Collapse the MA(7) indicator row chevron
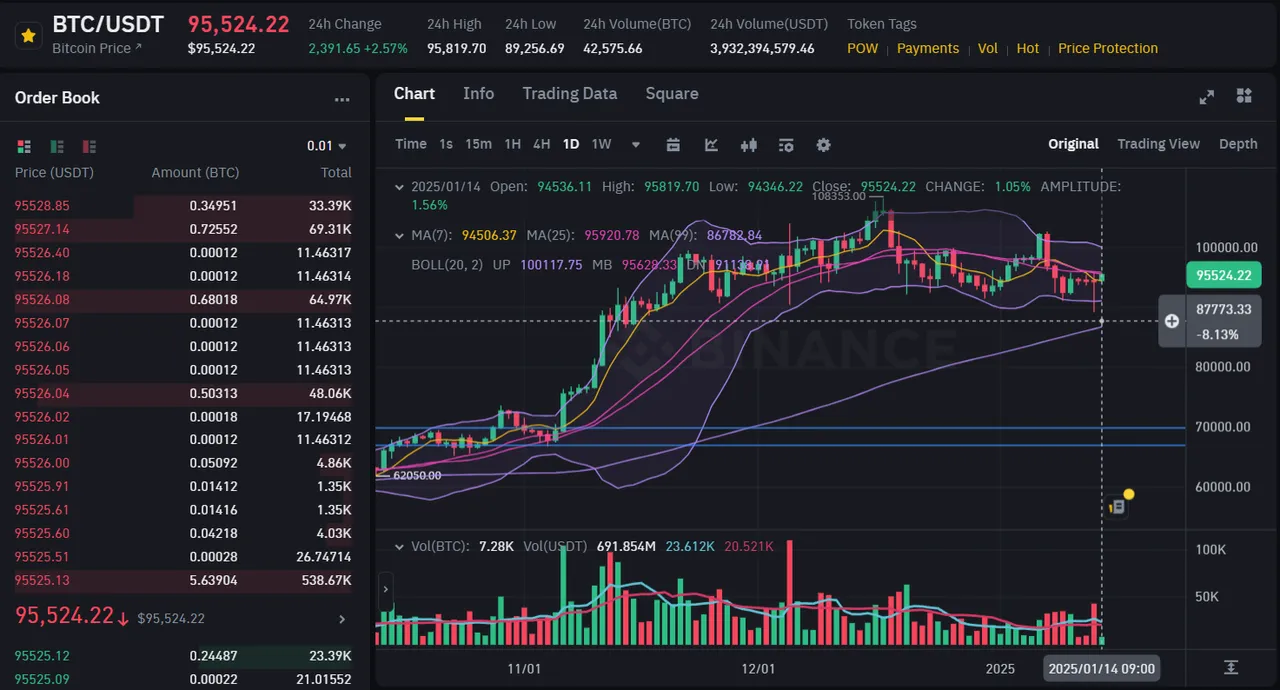The height and width of the screenshot is (690, 1280). coord(400,236)
